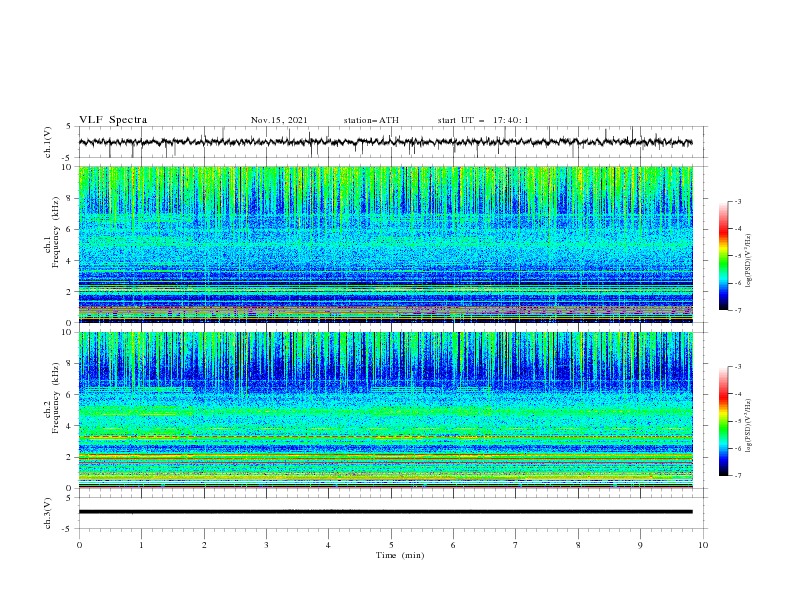Viewport: 792px width, 612px height.
Task: Click the '-3' tick on ch.1 colorbar
Action: [737, 201]
